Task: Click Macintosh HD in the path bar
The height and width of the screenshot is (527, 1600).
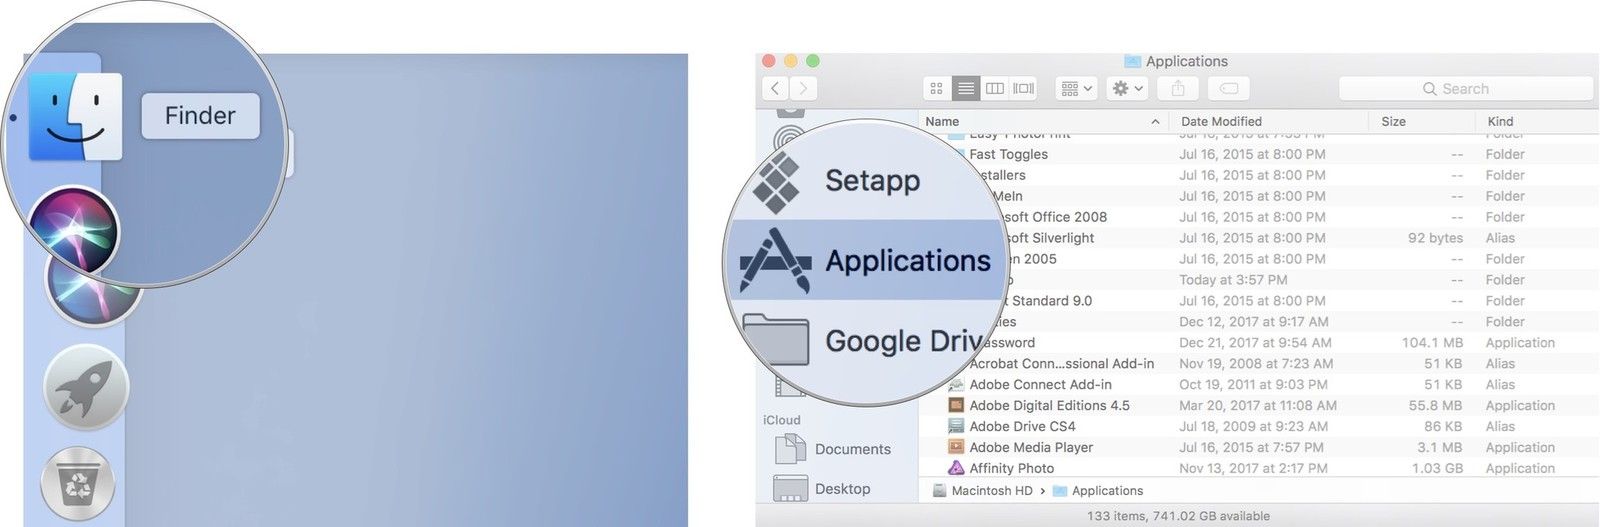Action: 991,491
